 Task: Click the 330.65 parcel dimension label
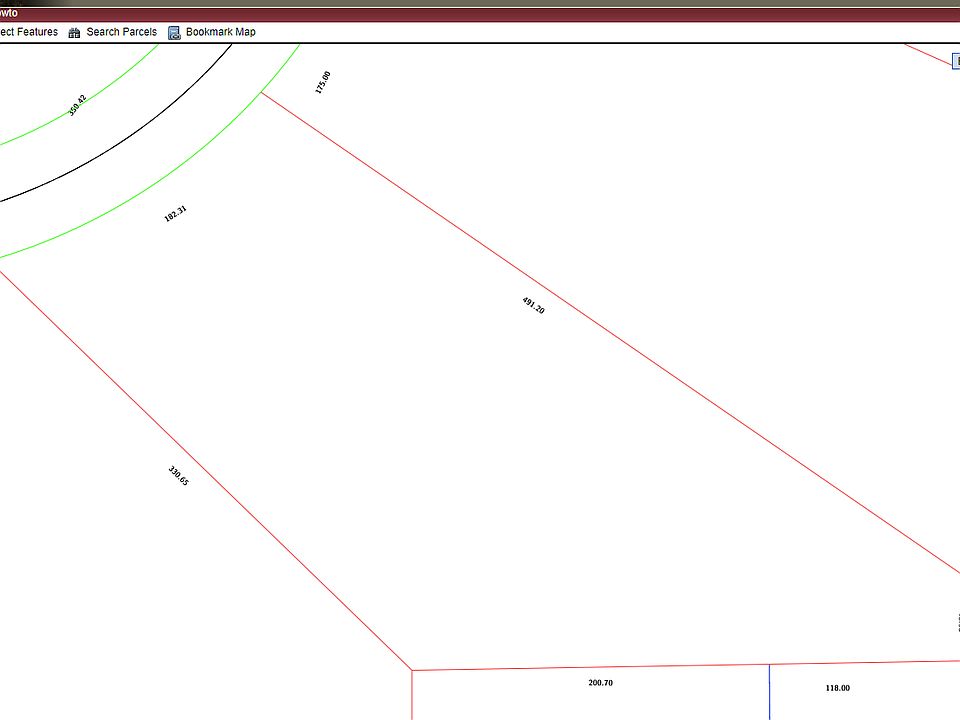pyautogui.click(x=178, y=476)
